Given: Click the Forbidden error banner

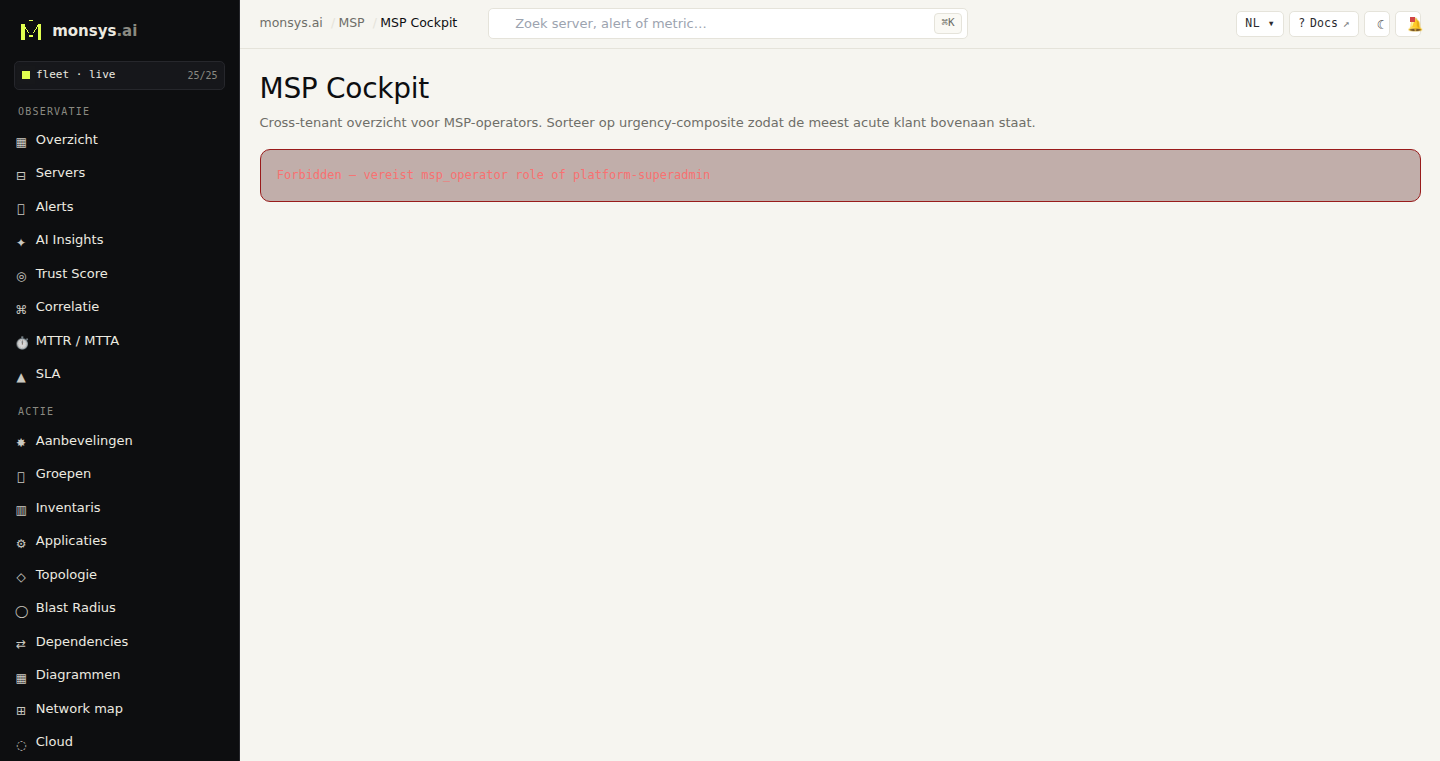Looking at the screenshot, I should coord(840,175).
